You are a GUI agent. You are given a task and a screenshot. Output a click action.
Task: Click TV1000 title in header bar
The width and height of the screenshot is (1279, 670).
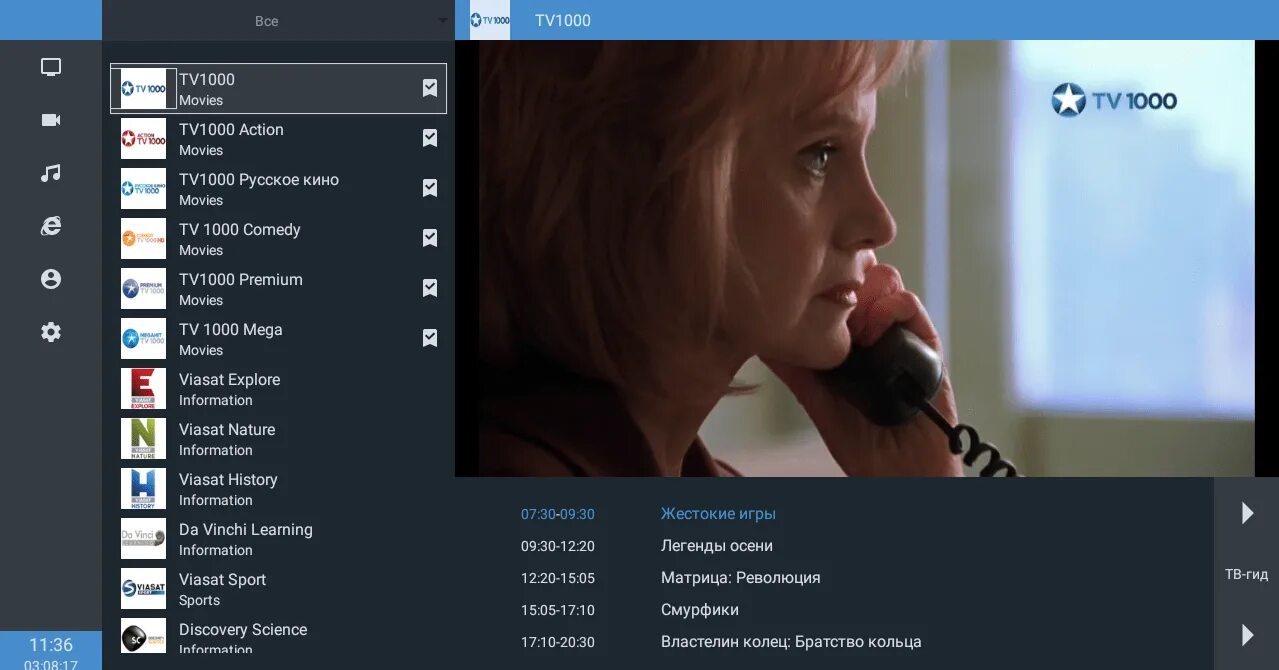(563, 21)
